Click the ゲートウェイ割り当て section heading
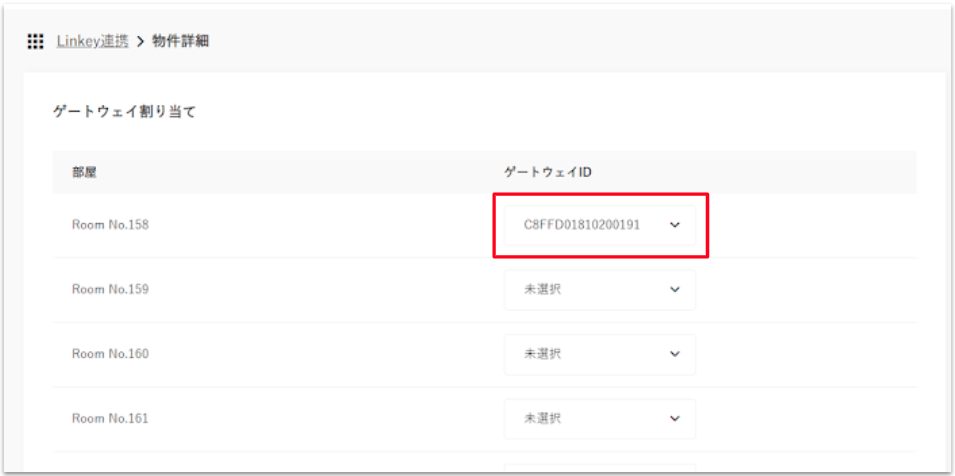955x476 pixels. coord(124,112)
